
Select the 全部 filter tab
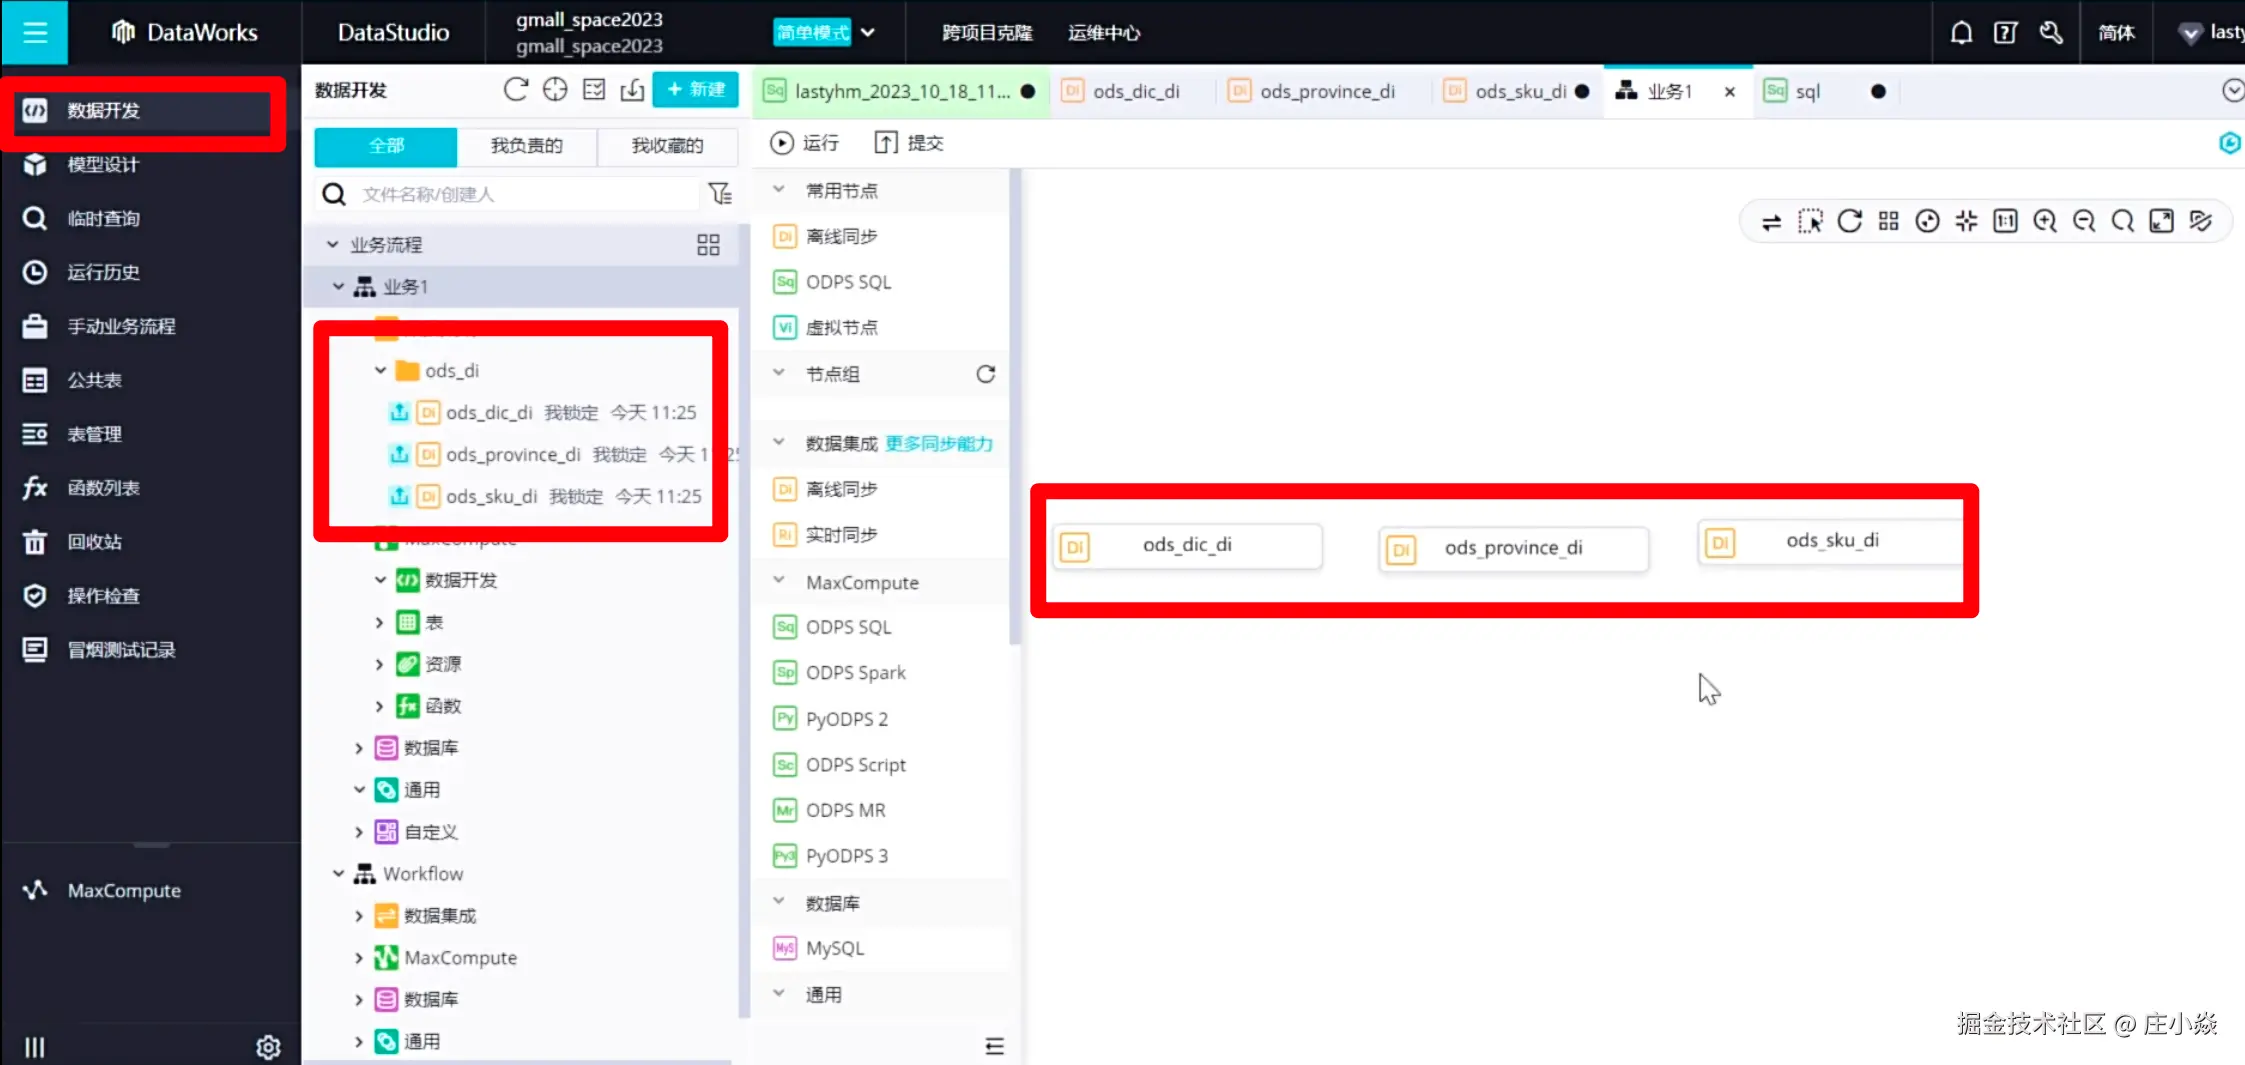386,146
